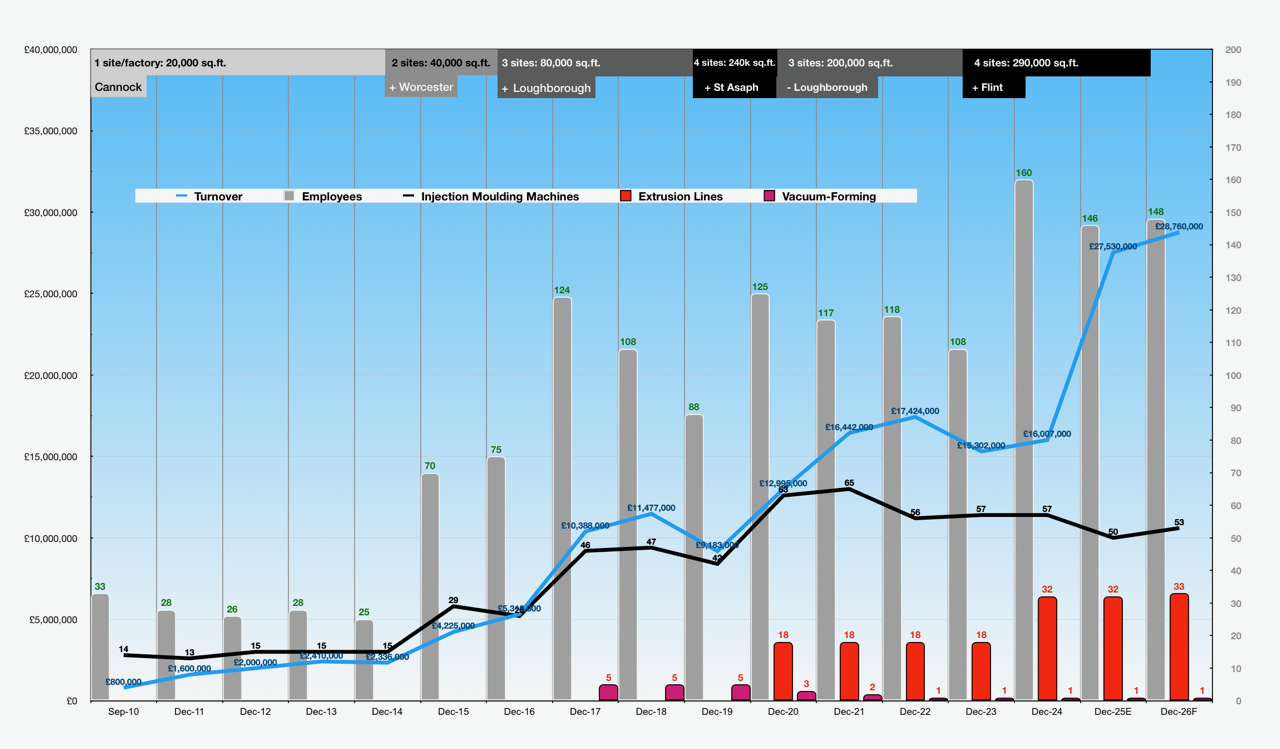Screen dimensions: 1280x749
Task: Click the £27,530,000 turnover data label
Action: (x=1113, y=246)
